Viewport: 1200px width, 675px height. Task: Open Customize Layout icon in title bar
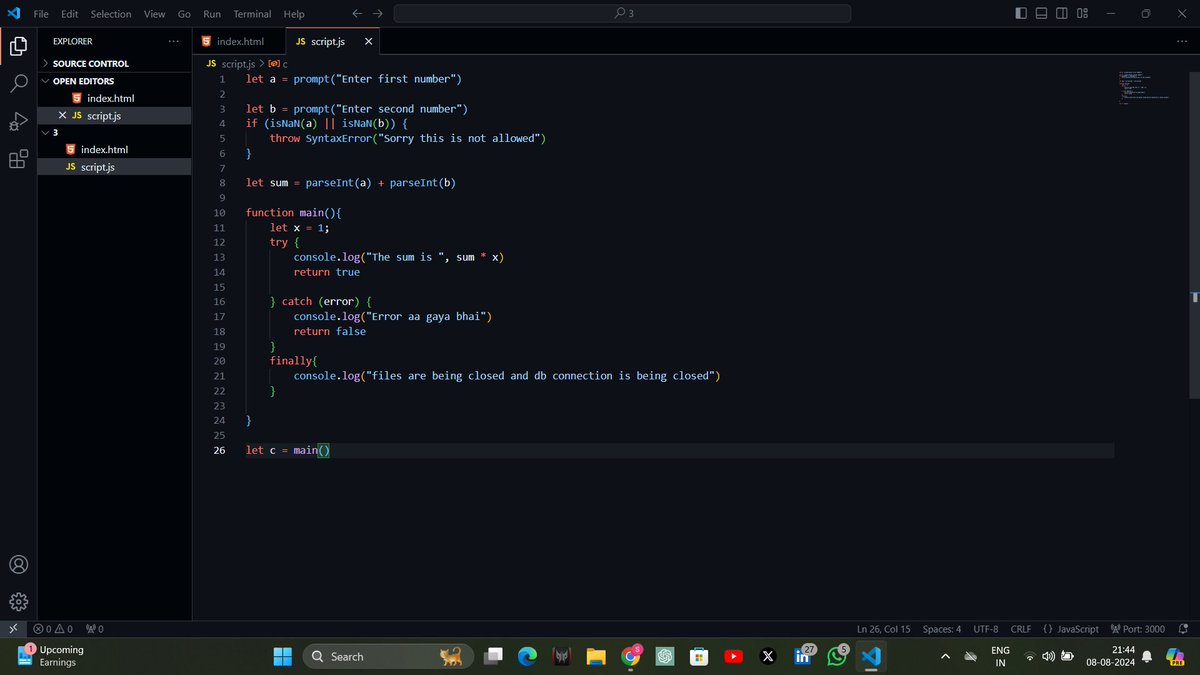[1082, 14]
